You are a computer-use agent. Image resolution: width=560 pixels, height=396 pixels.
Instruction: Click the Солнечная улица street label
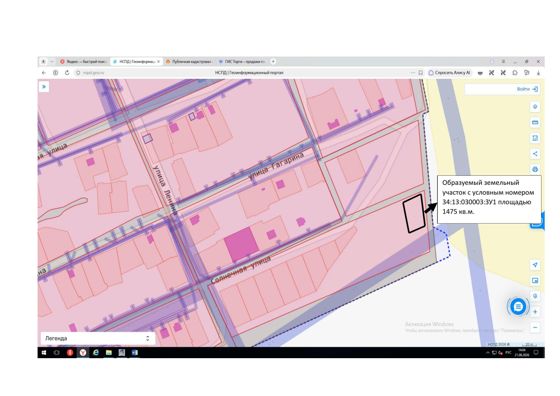click(241, 269)
